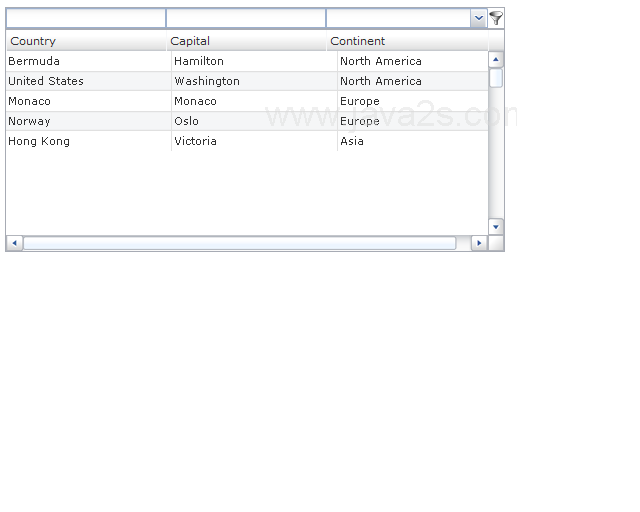The image size is (640, 512).
Task: Click the Capital filter text field
Action: click(x=245, y=18)
